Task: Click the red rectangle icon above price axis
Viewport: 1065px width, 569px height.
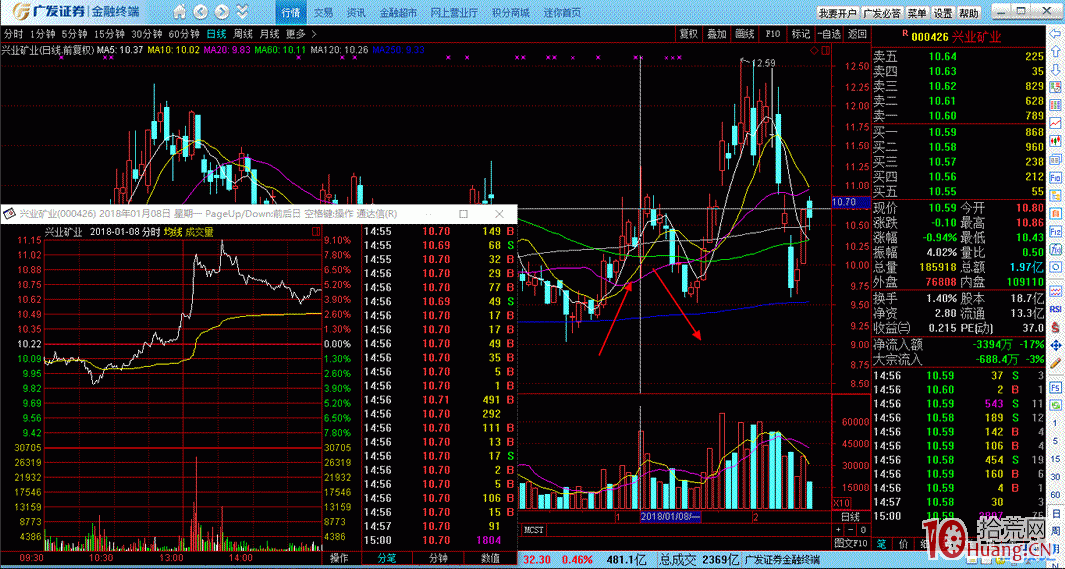Action: [825, 51]
